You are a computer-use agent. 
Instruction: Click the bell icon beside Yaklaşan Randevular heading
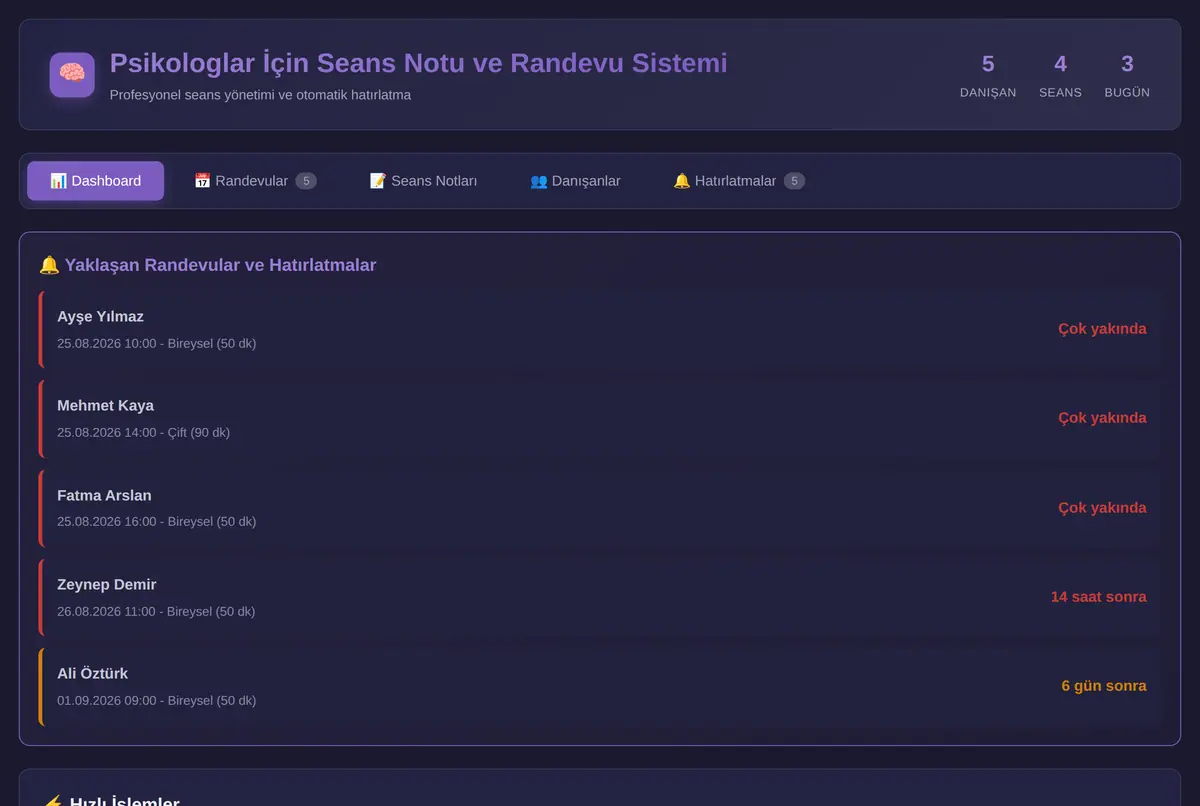pyautogui.click(x=49, y=265)
